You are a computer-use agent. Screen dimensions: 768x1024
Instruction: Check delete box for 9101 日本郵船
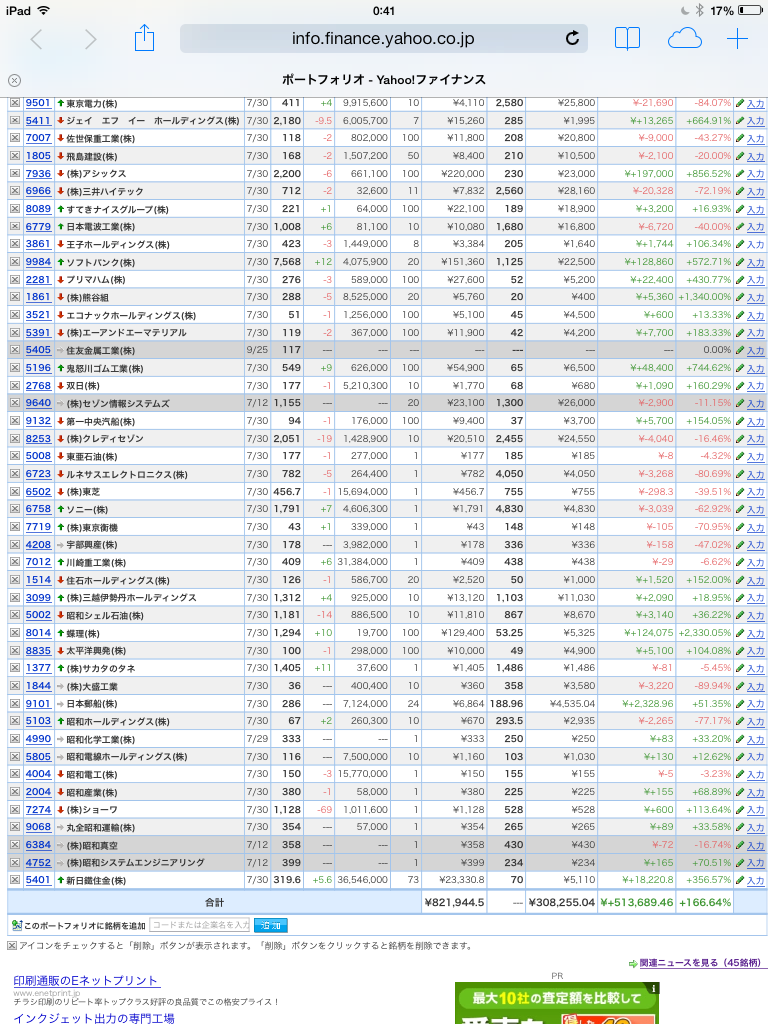click(x=15, y=703)
